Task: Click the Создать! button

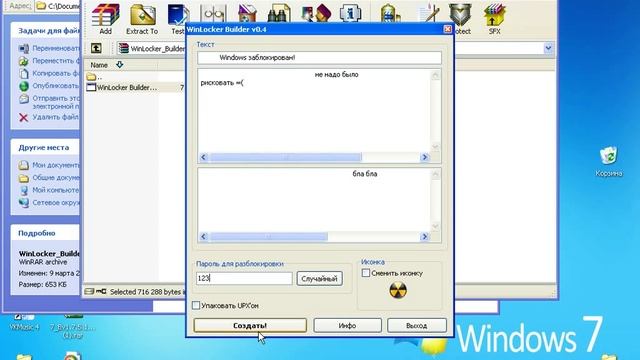Action: [250, 325]
